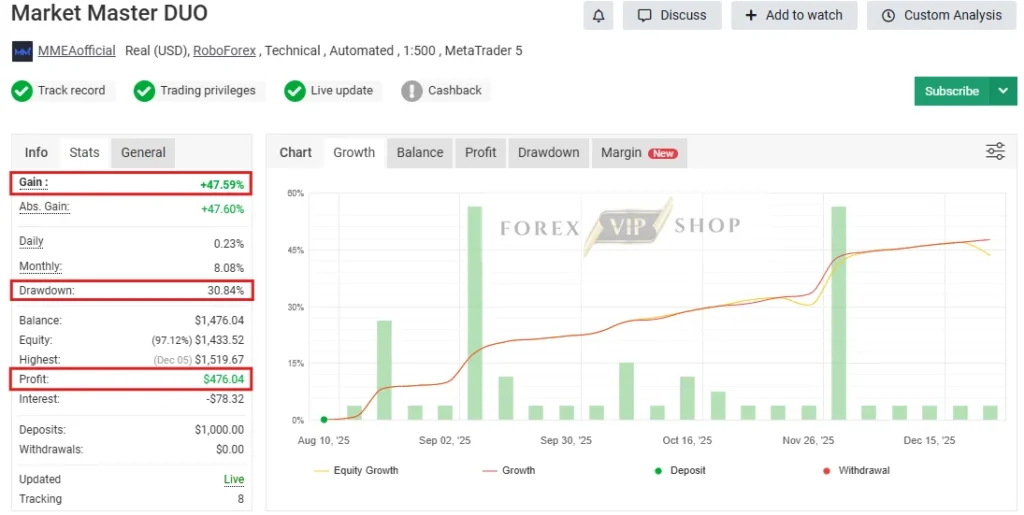Click the green Subscribe button
Screen dimensions: 1024x515
click(952, 91)
